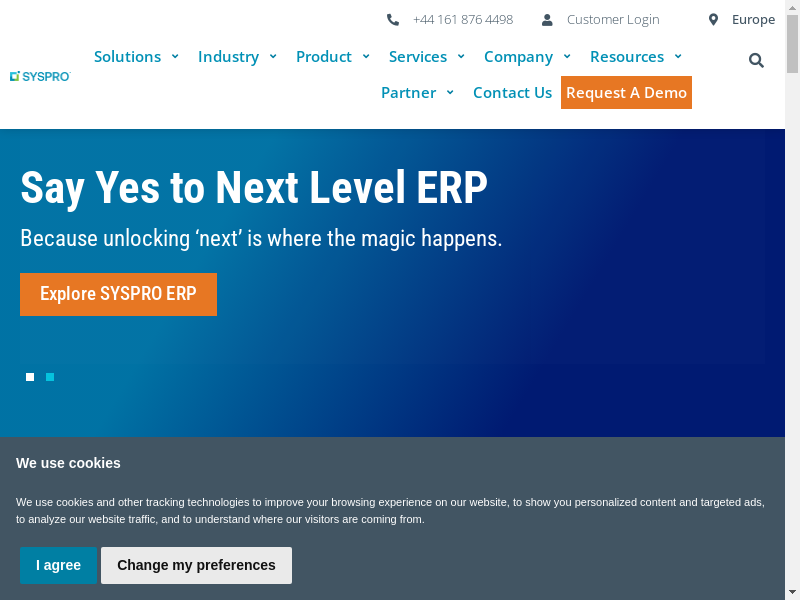
Task: Click the Customer Login person icon
Action: (547, 19)
